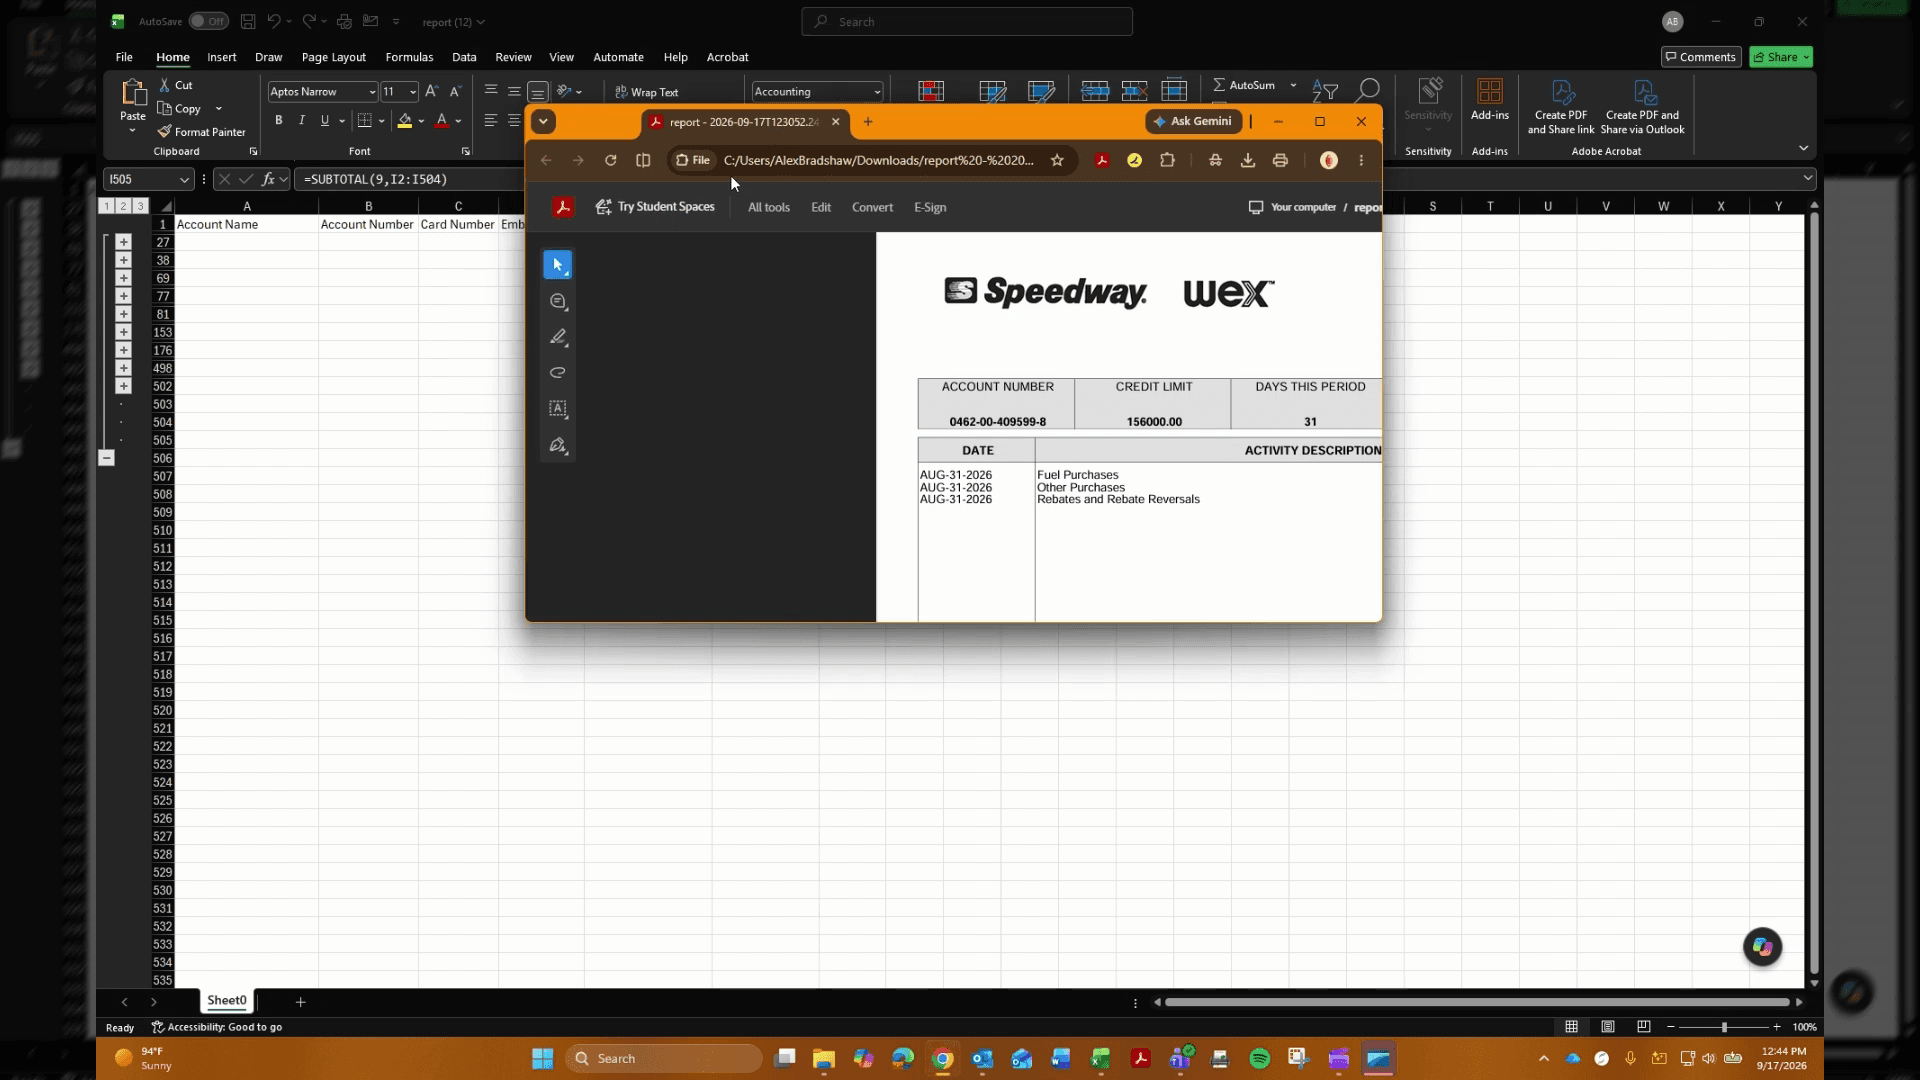Toggle Bold formatting in Font group
This screenshot has height=1080, width=1920.
[279, 120]
